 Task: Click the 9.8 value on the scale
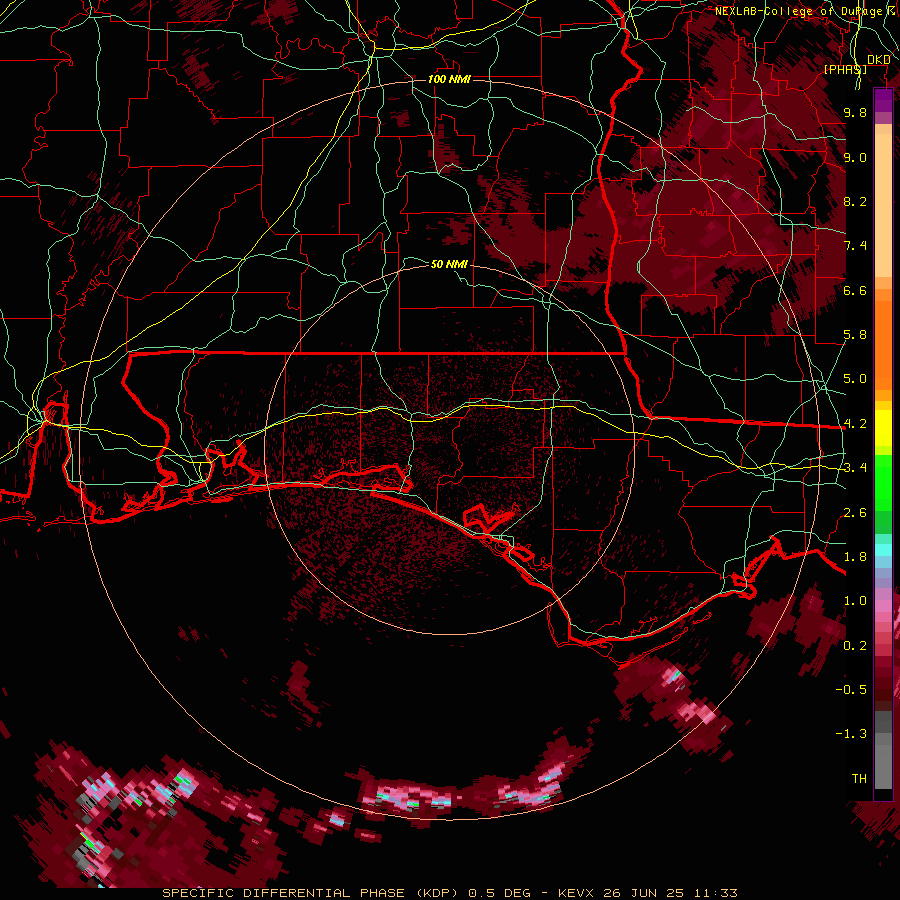pyautogui.click(x=855, y=112)
